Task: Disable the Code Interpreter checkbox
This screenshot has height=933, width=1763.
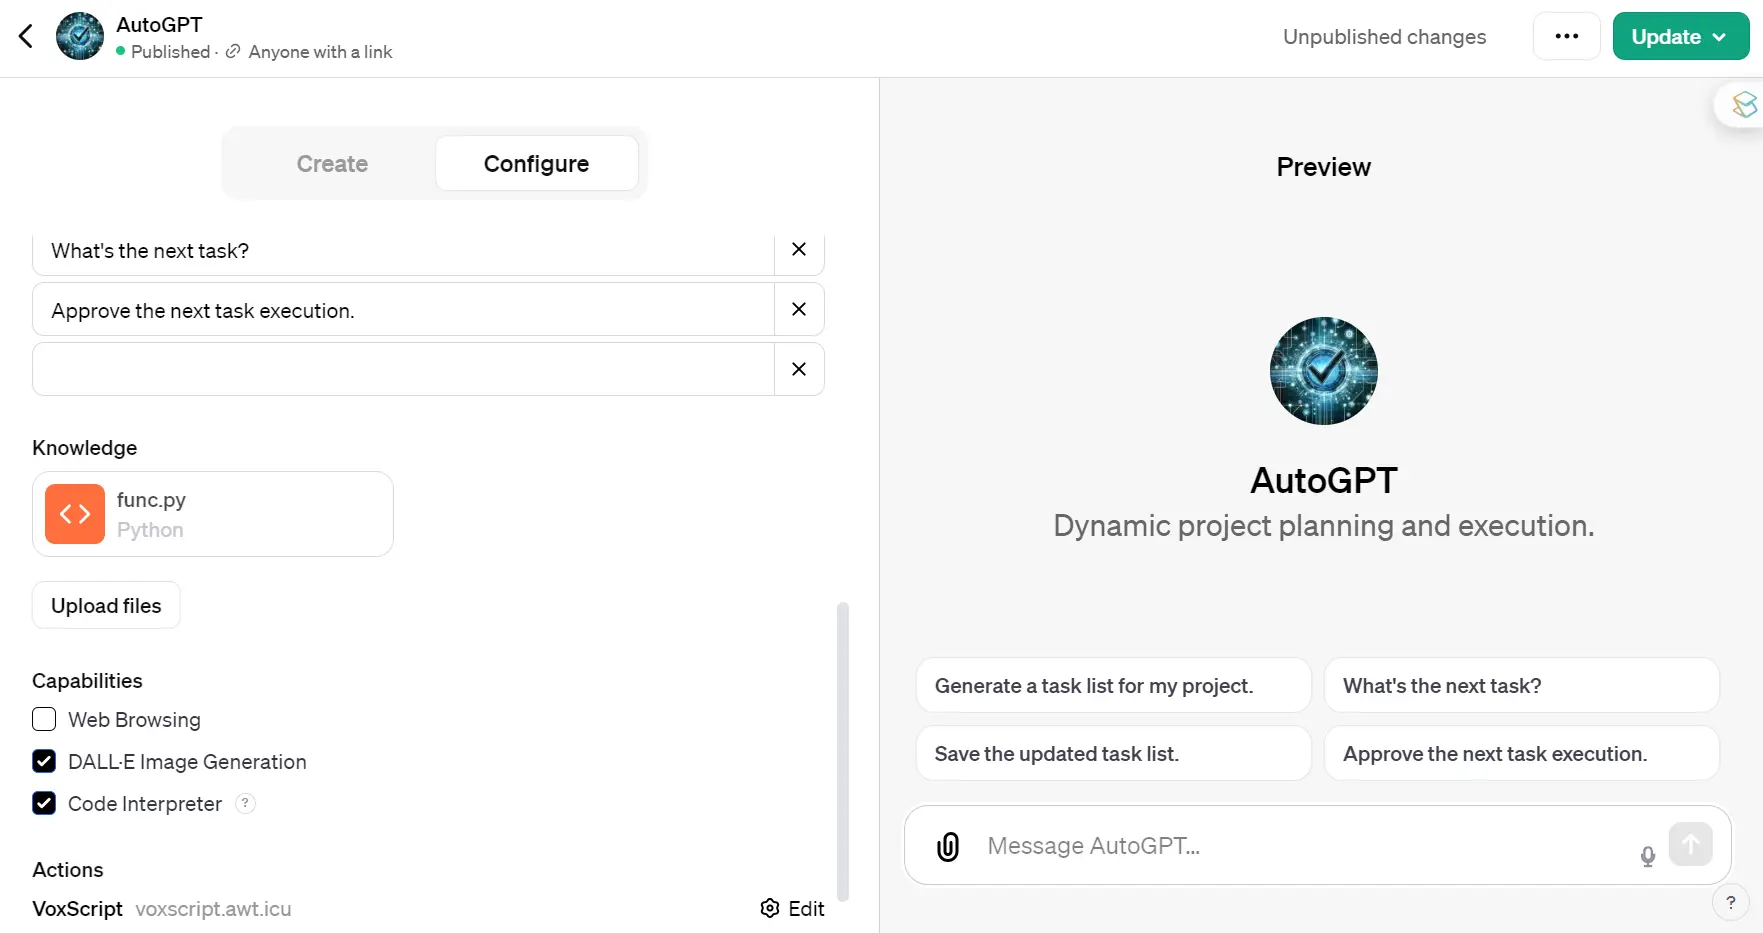Action: 44,804
